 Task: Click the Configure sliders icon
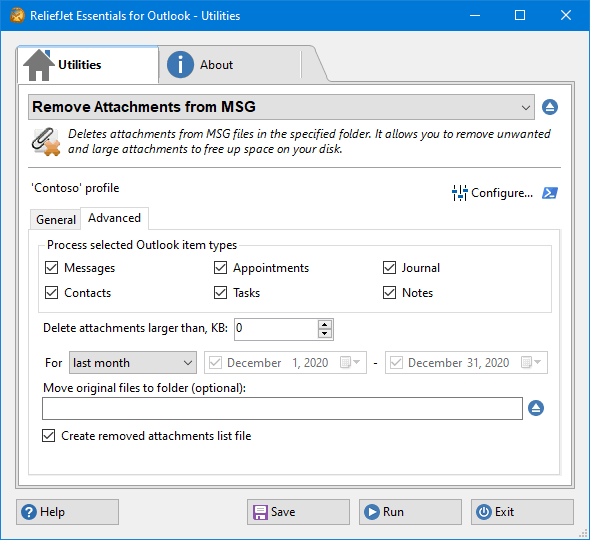(460, 193)
